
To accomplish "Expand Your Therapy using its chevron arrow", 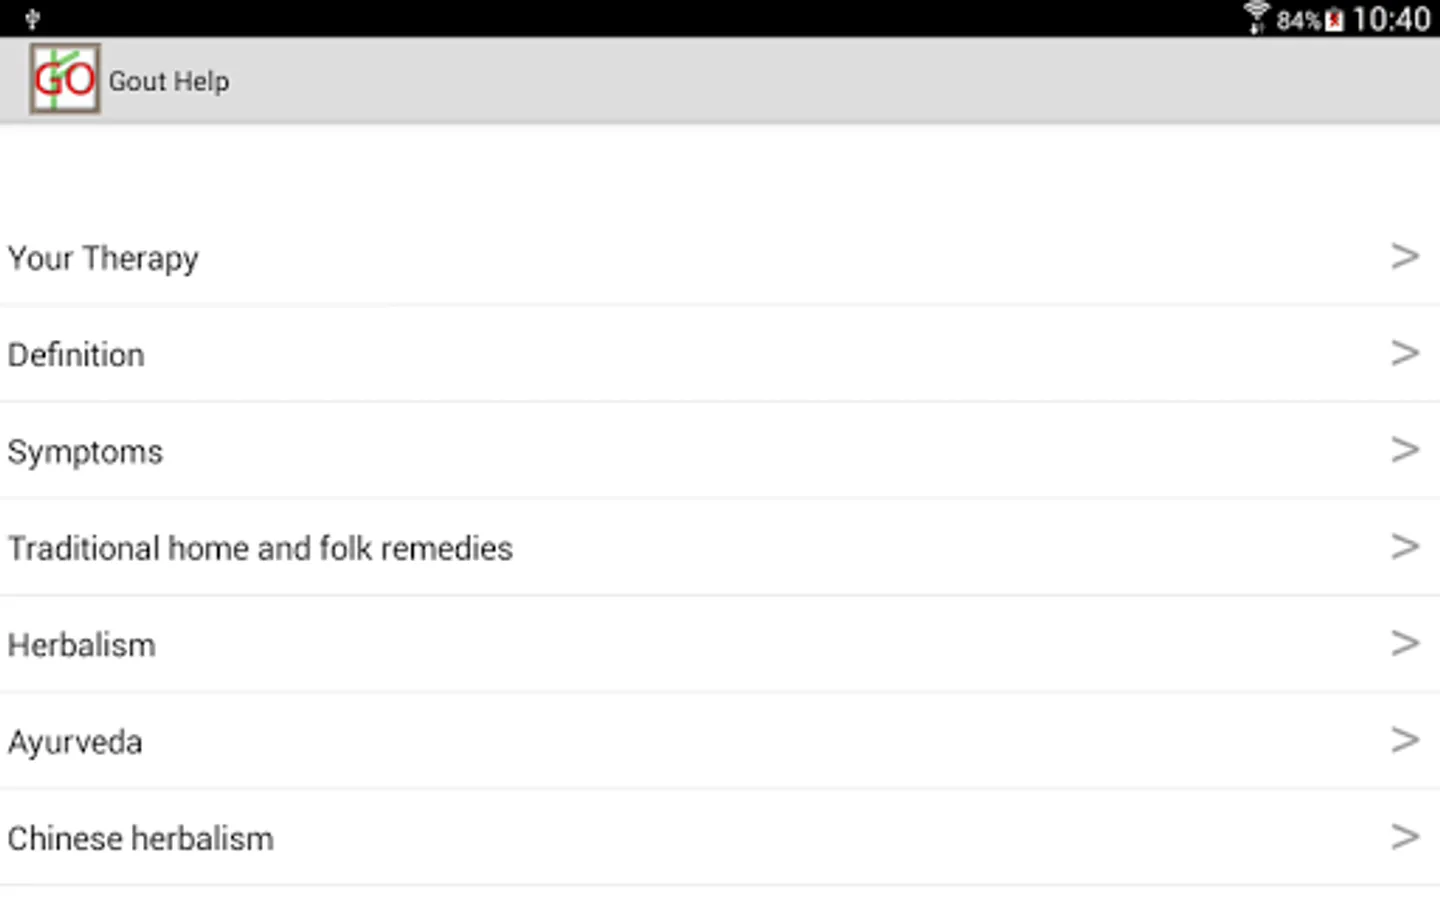I will click(1405, 257).
